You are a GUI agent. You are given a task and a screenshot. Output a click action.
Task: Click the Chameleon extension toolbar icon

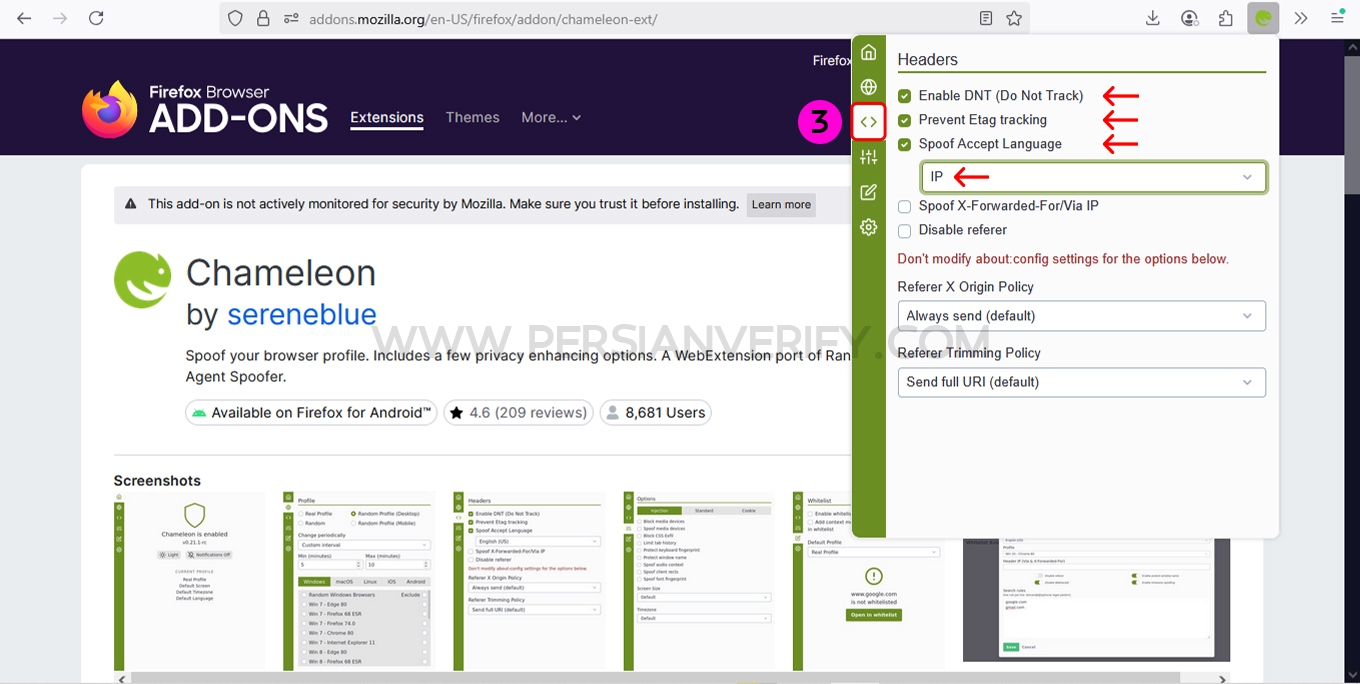tap(1263, 18)
